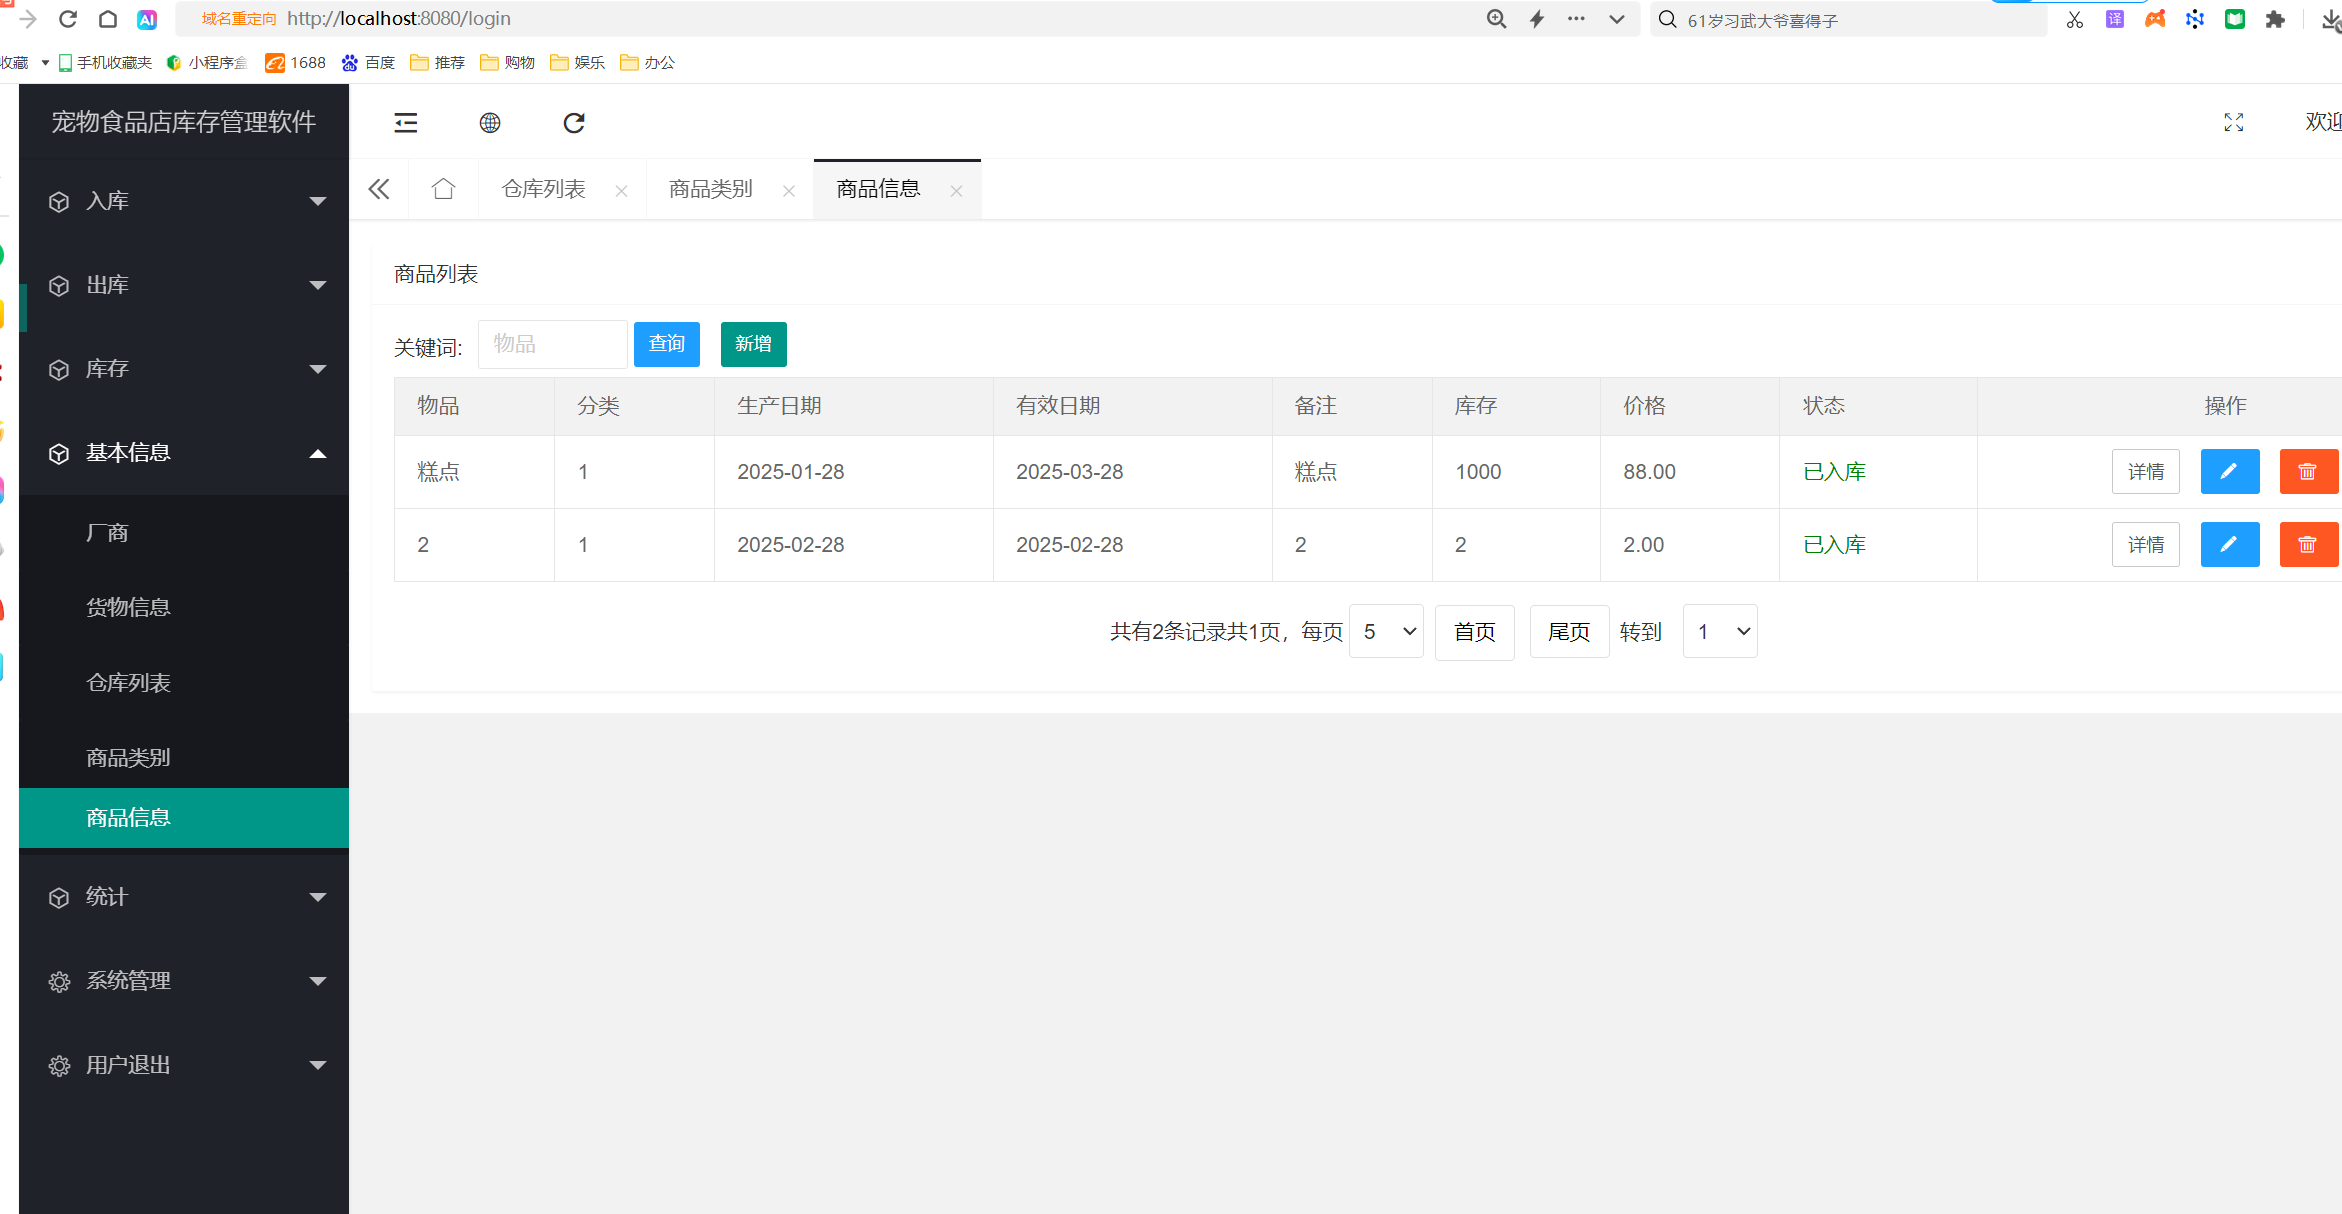2342x1214 pixels.
Task: Click the home icon tab
Action: click(x=443, y=189)
